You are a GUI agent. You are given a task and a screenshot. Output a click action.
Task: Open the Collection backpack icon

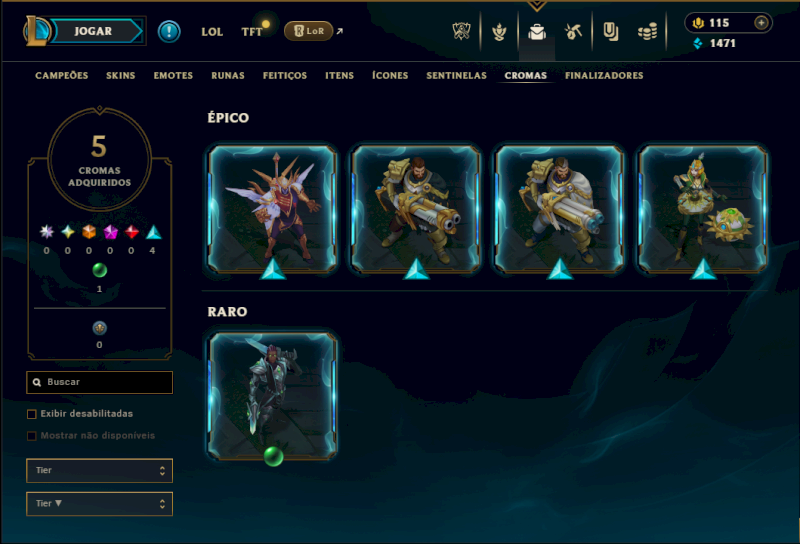[537, 32]
